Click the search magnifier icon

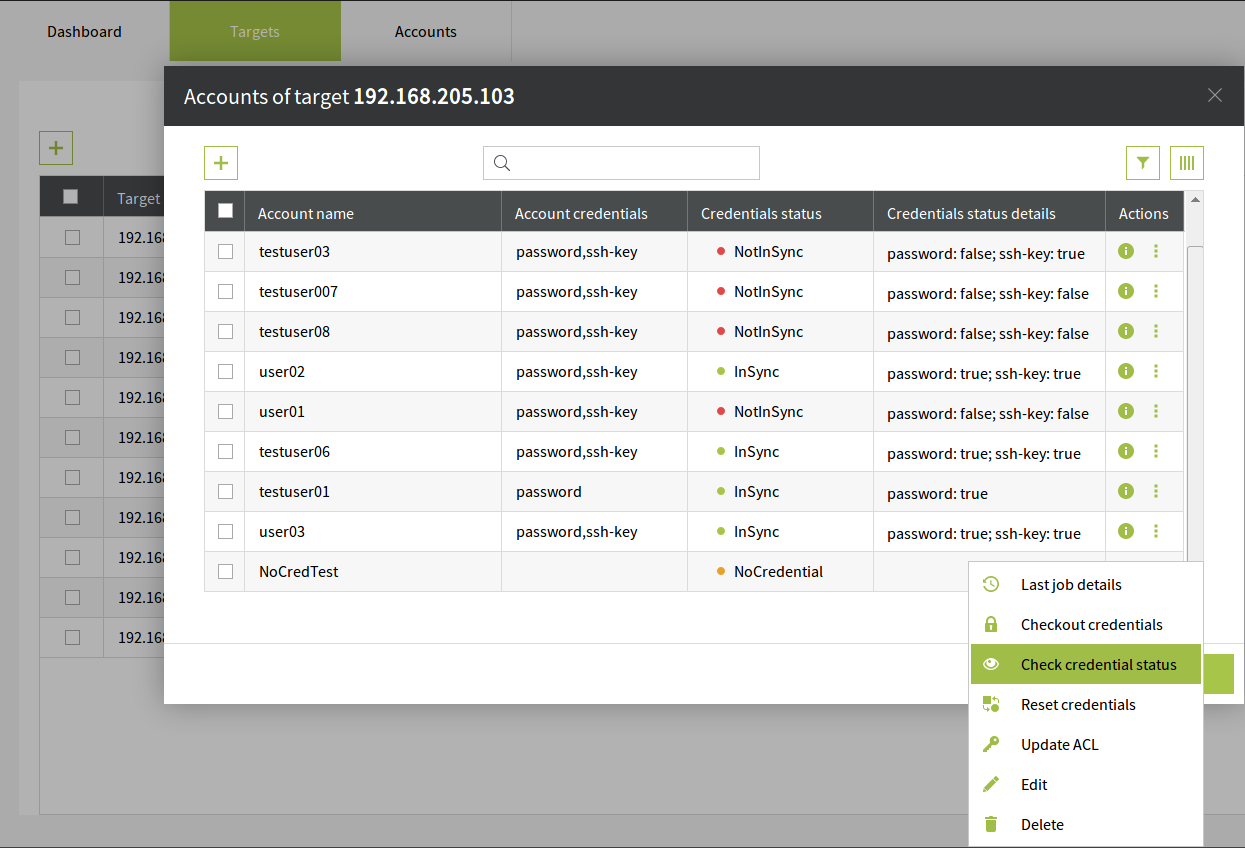[503, 163]
